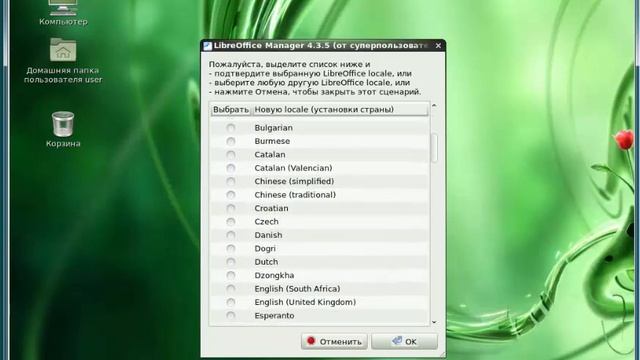Click the English (United Kingdom) entry text

pyautogui.click(x=305, y=302)
